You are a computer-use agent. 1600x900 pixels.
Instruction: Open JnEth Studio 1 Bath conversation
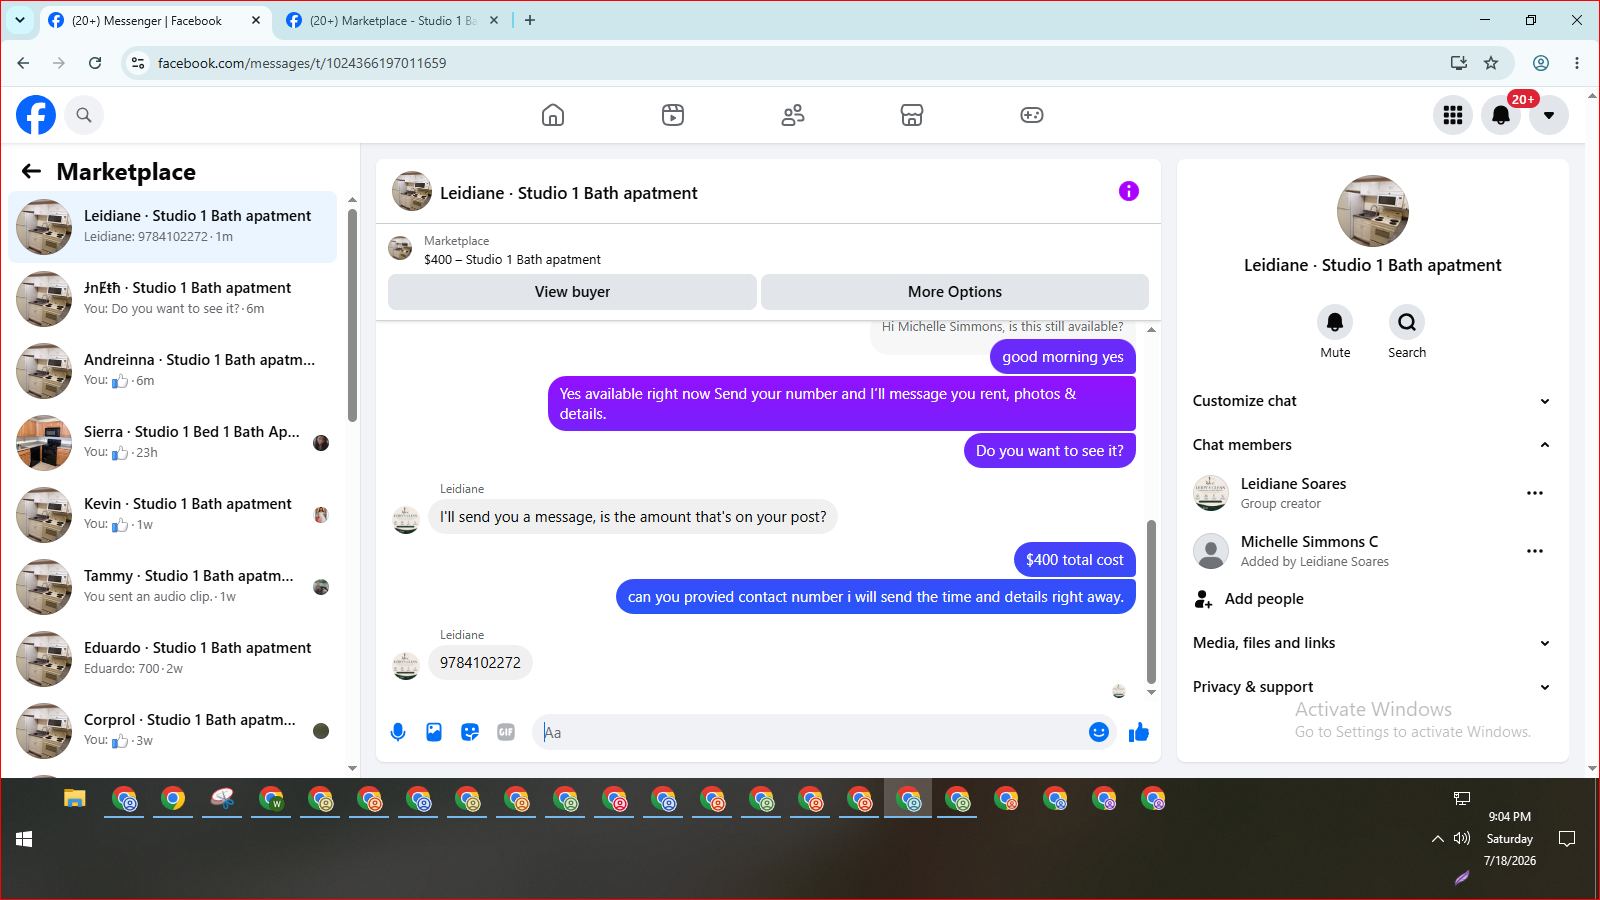click(173, 299)
